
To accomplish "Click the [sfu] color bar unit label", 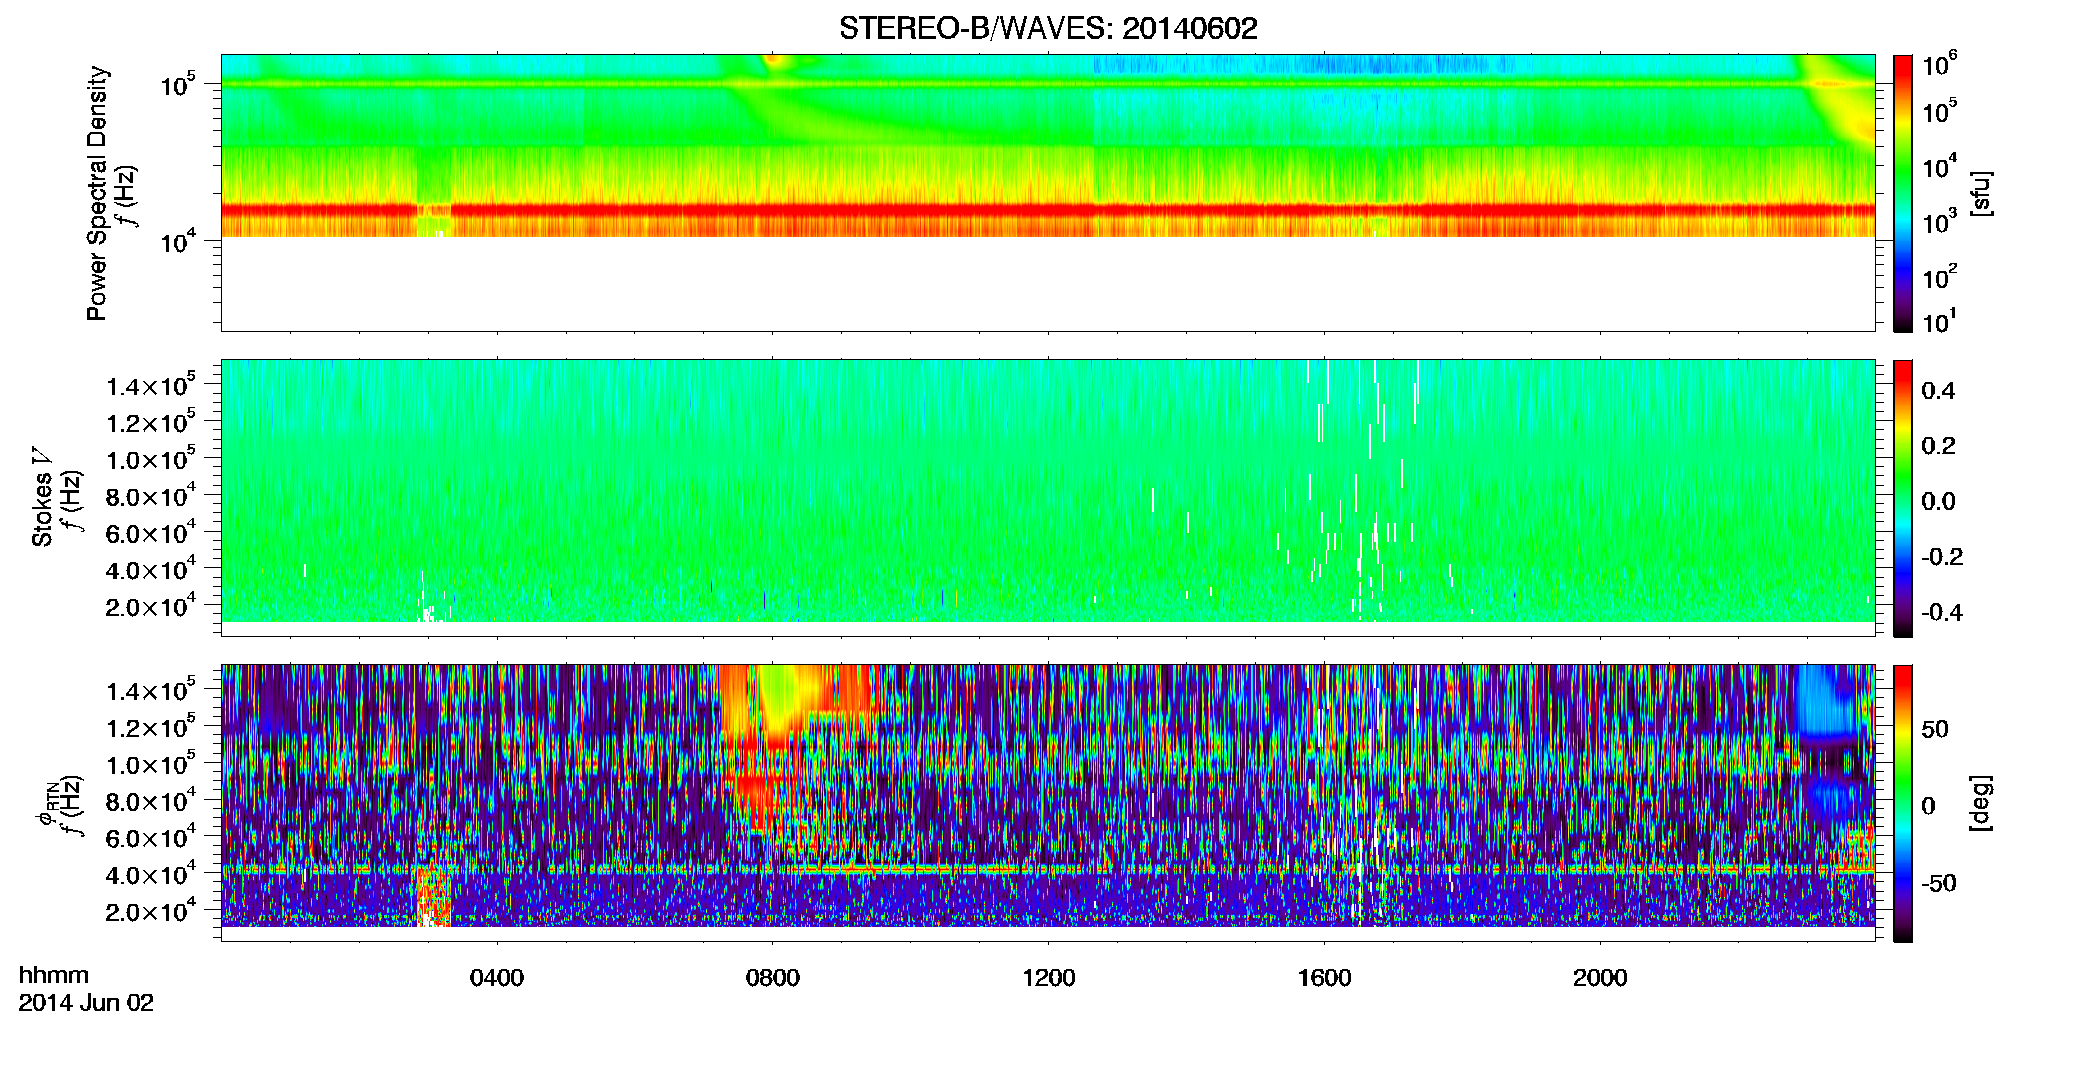I will click(1981, 193).
